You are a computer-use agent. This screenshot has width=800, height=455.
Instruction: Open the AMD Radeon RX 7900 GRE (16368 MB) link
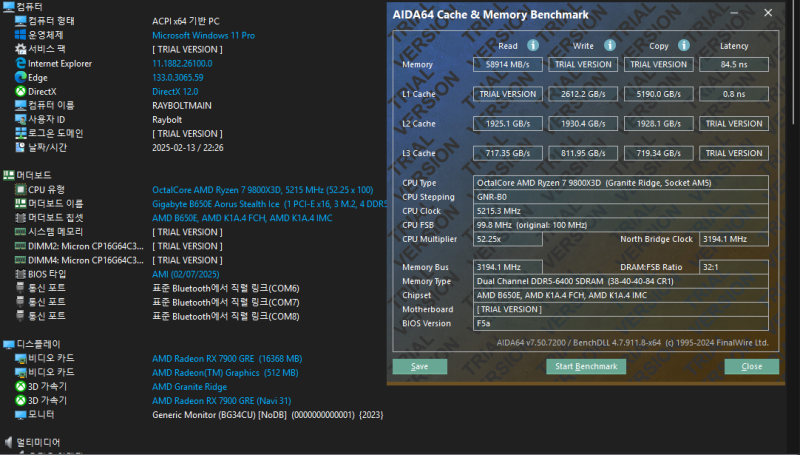tap(227, 359)
